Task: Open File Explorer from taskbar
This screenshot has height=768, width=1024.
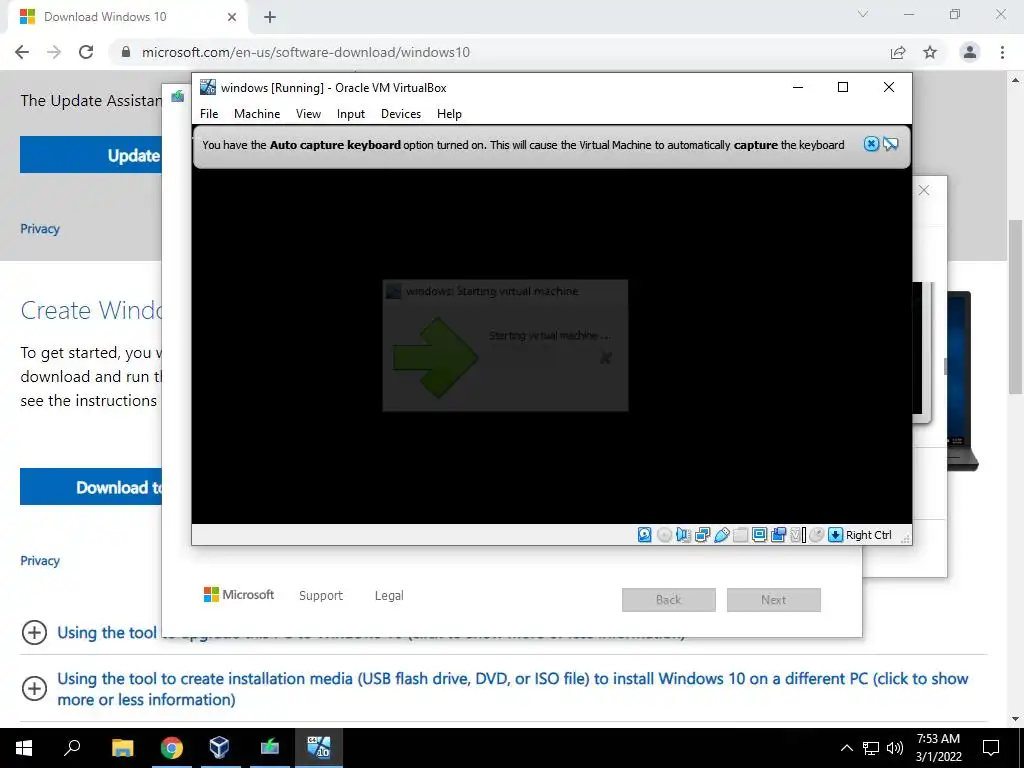Action: [122, 748]
